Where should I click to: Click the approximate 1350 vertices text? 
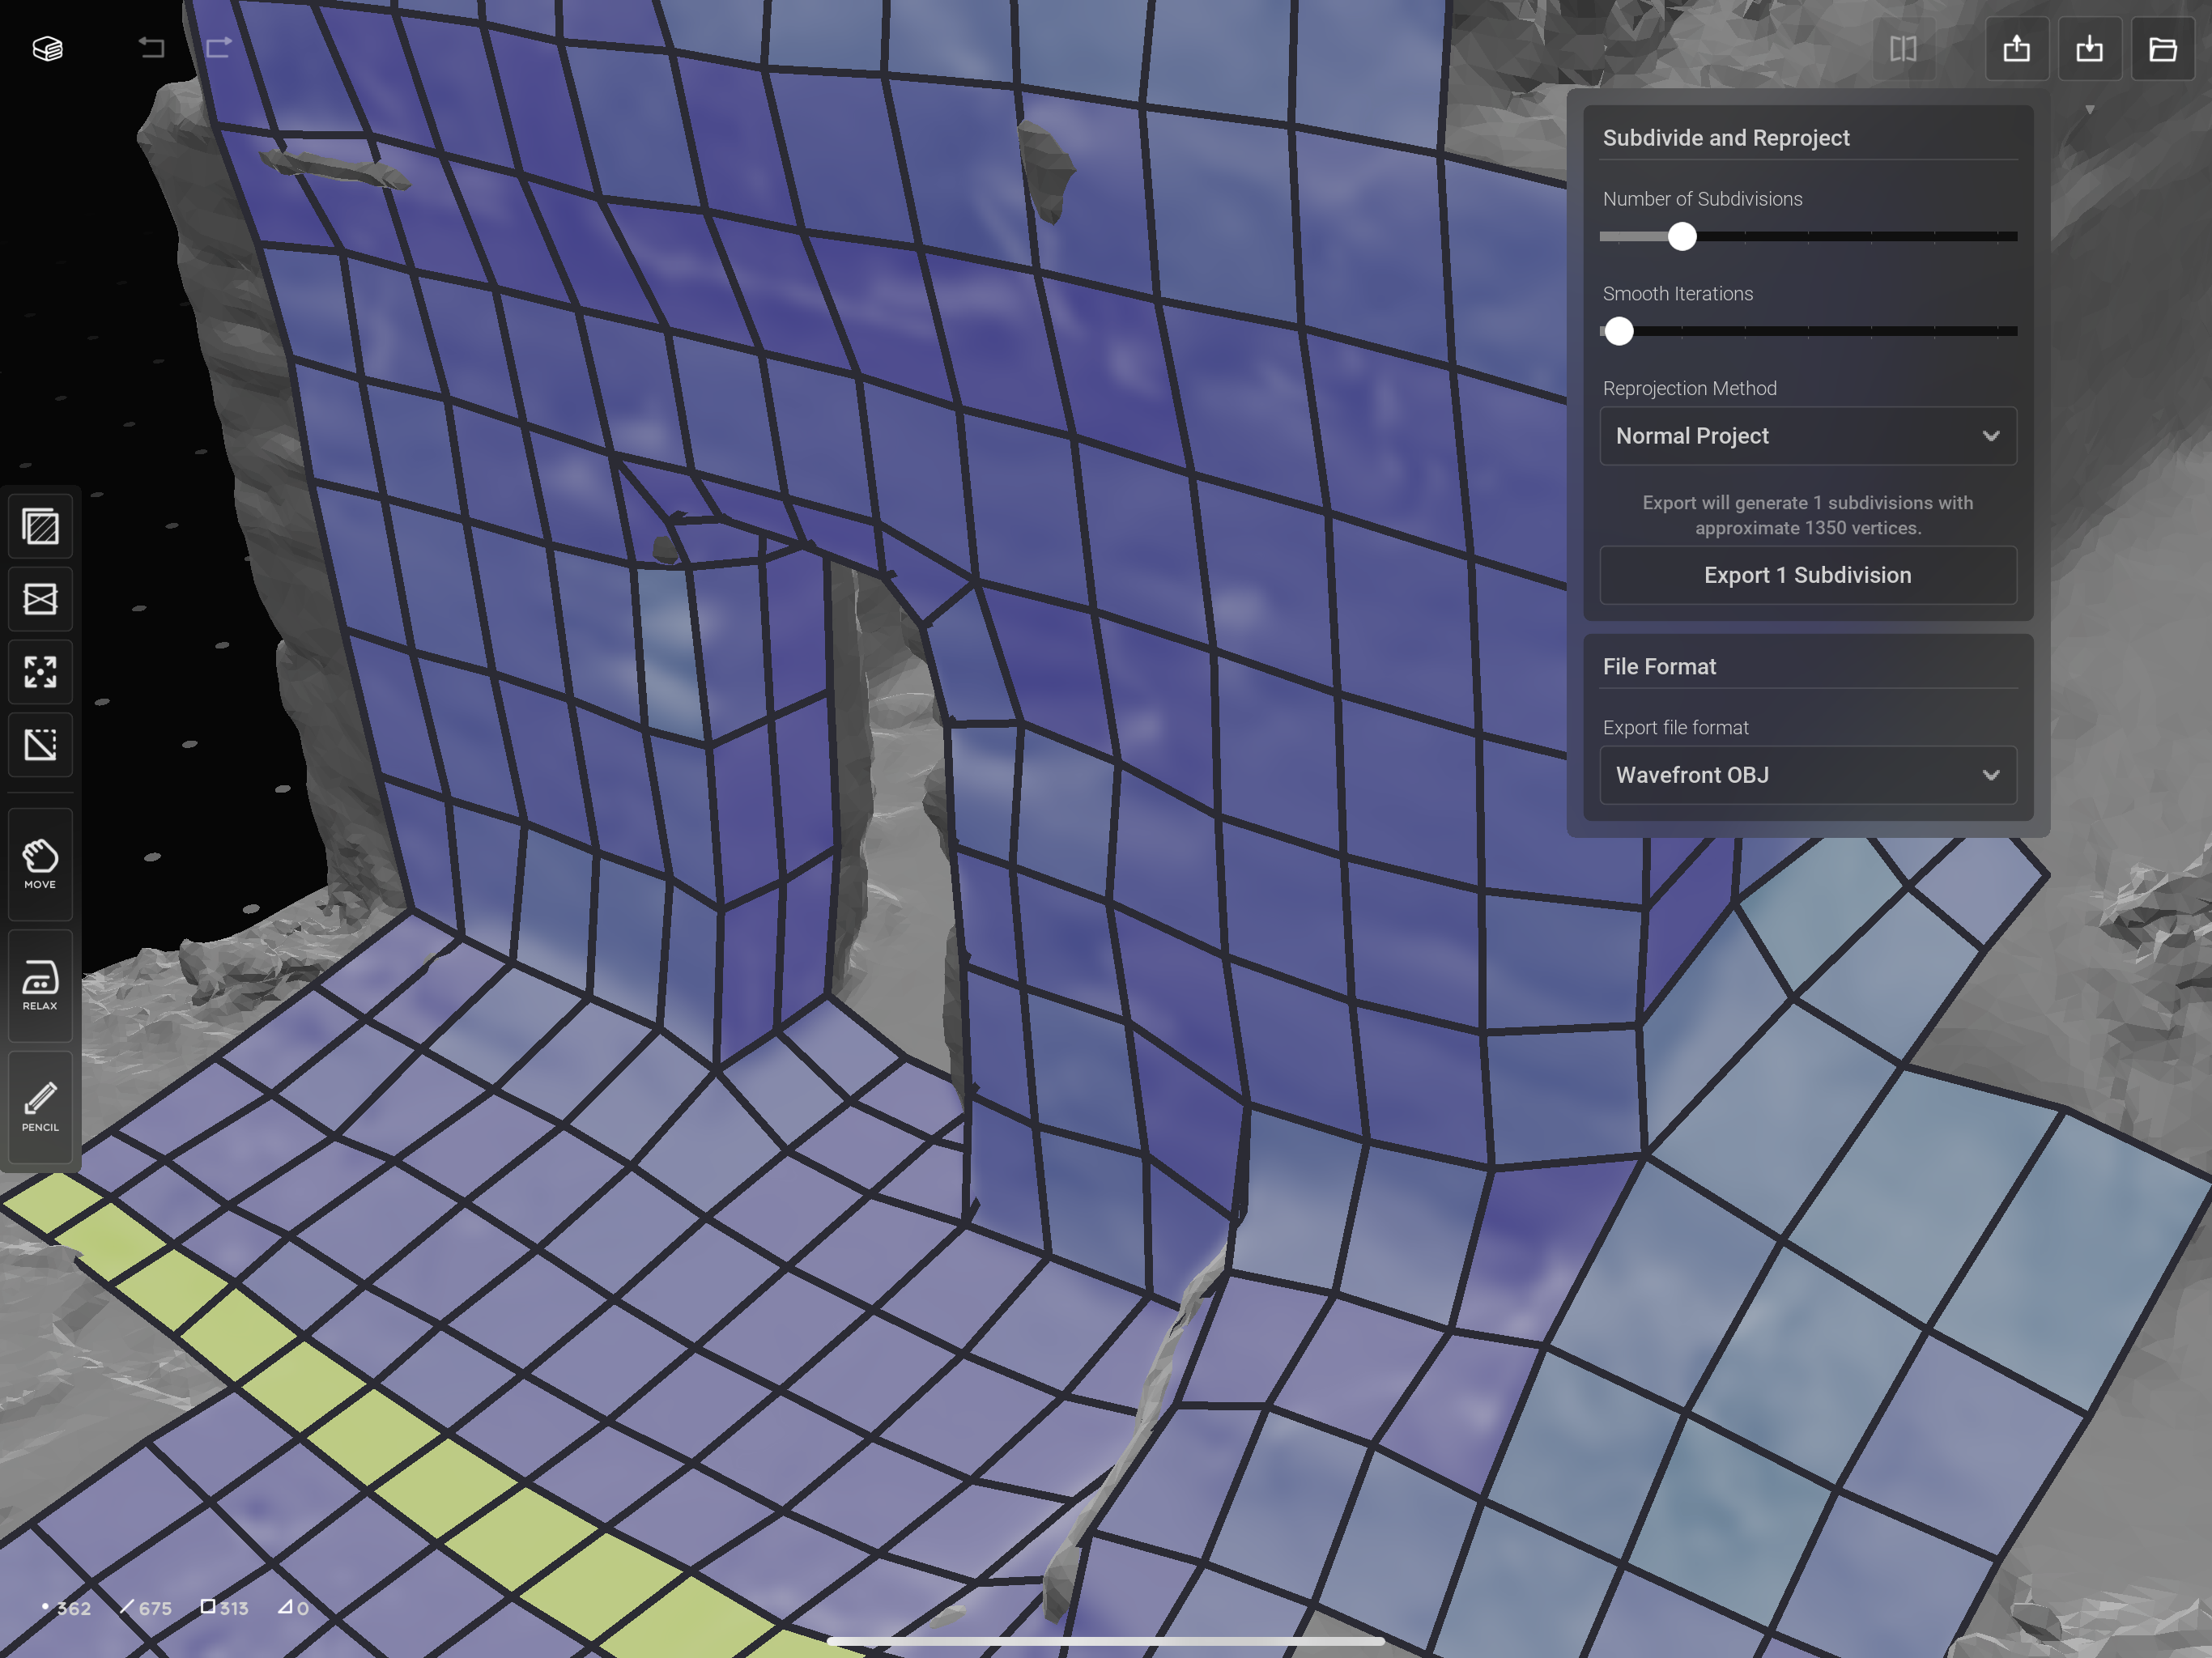1808,528
